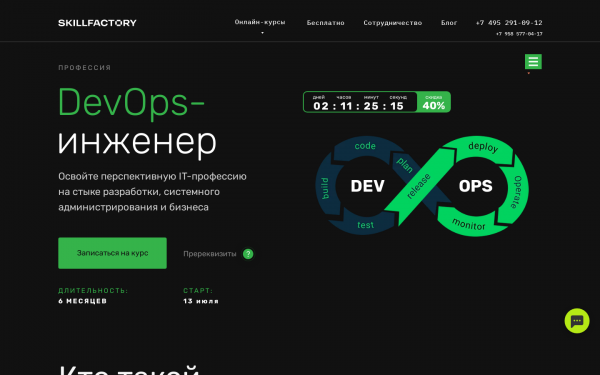Click the countdown days value 02

321,106
